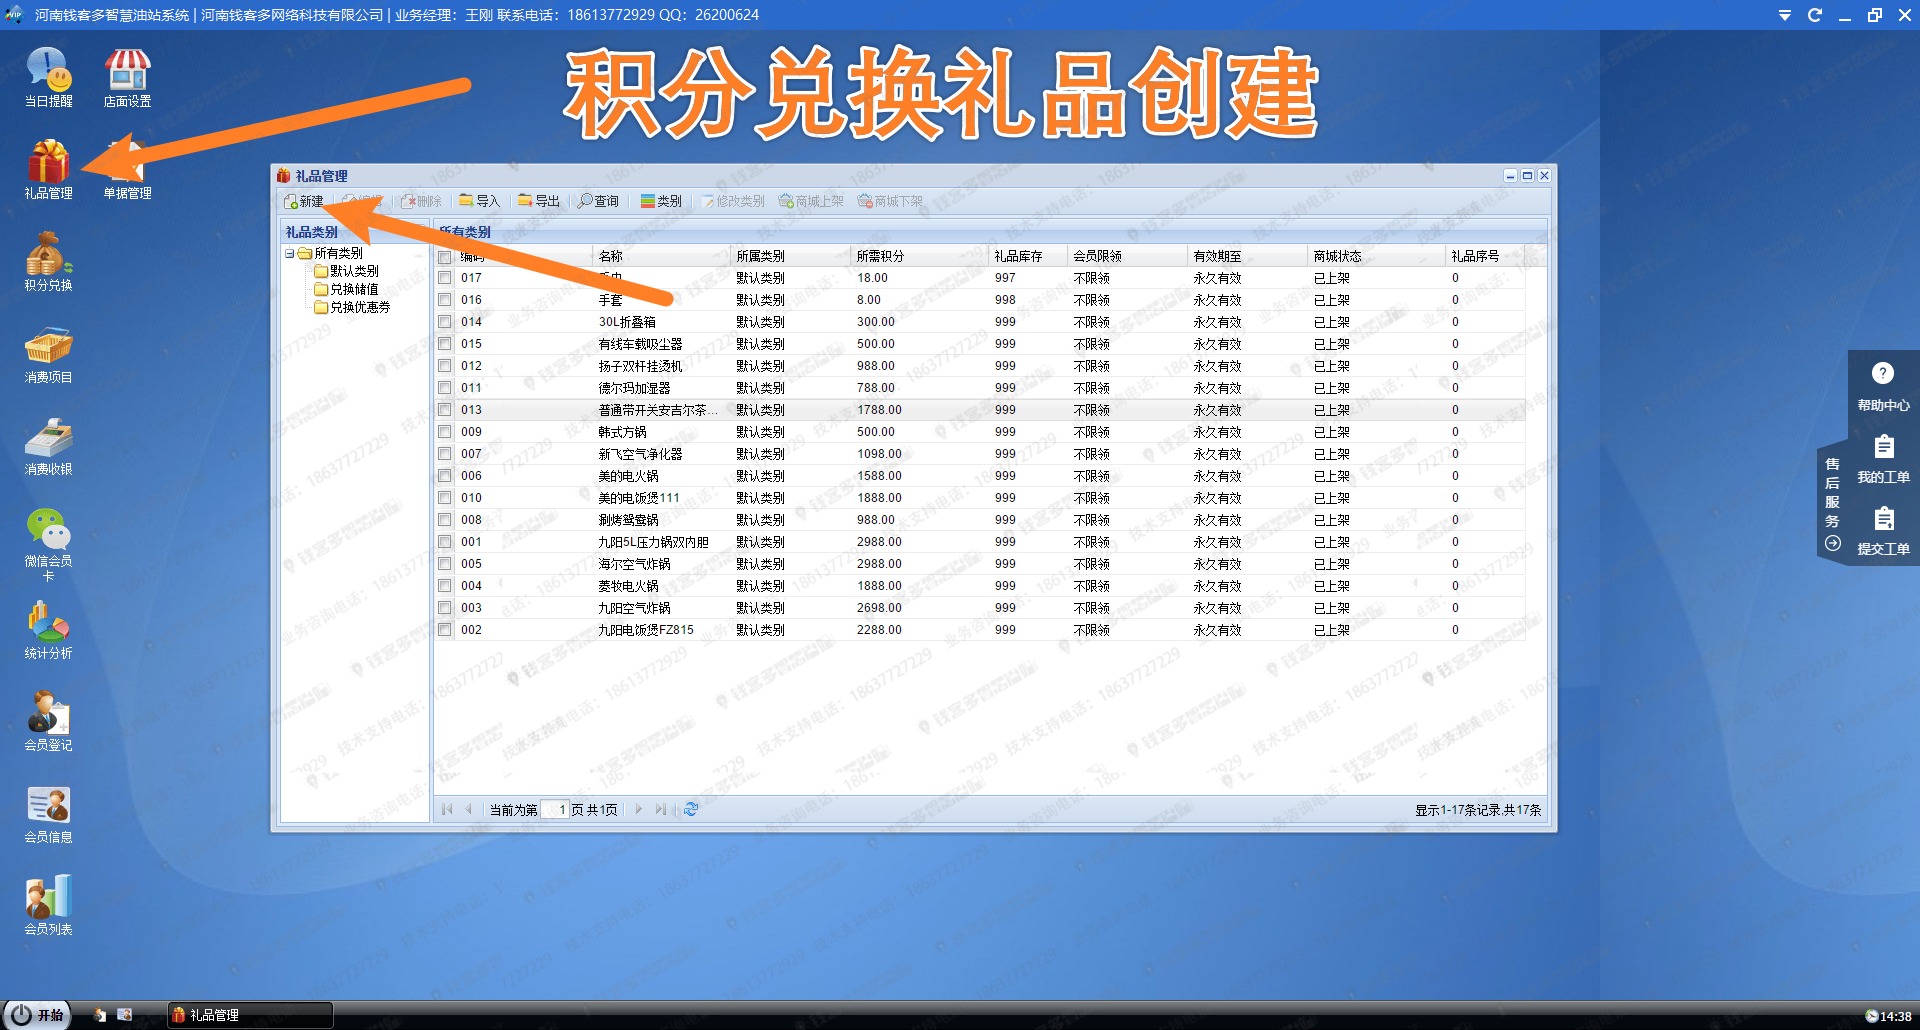Sort by the 商城状态 column header
Screen dimensions: 1920x1030
click(x=1376, y=256)
